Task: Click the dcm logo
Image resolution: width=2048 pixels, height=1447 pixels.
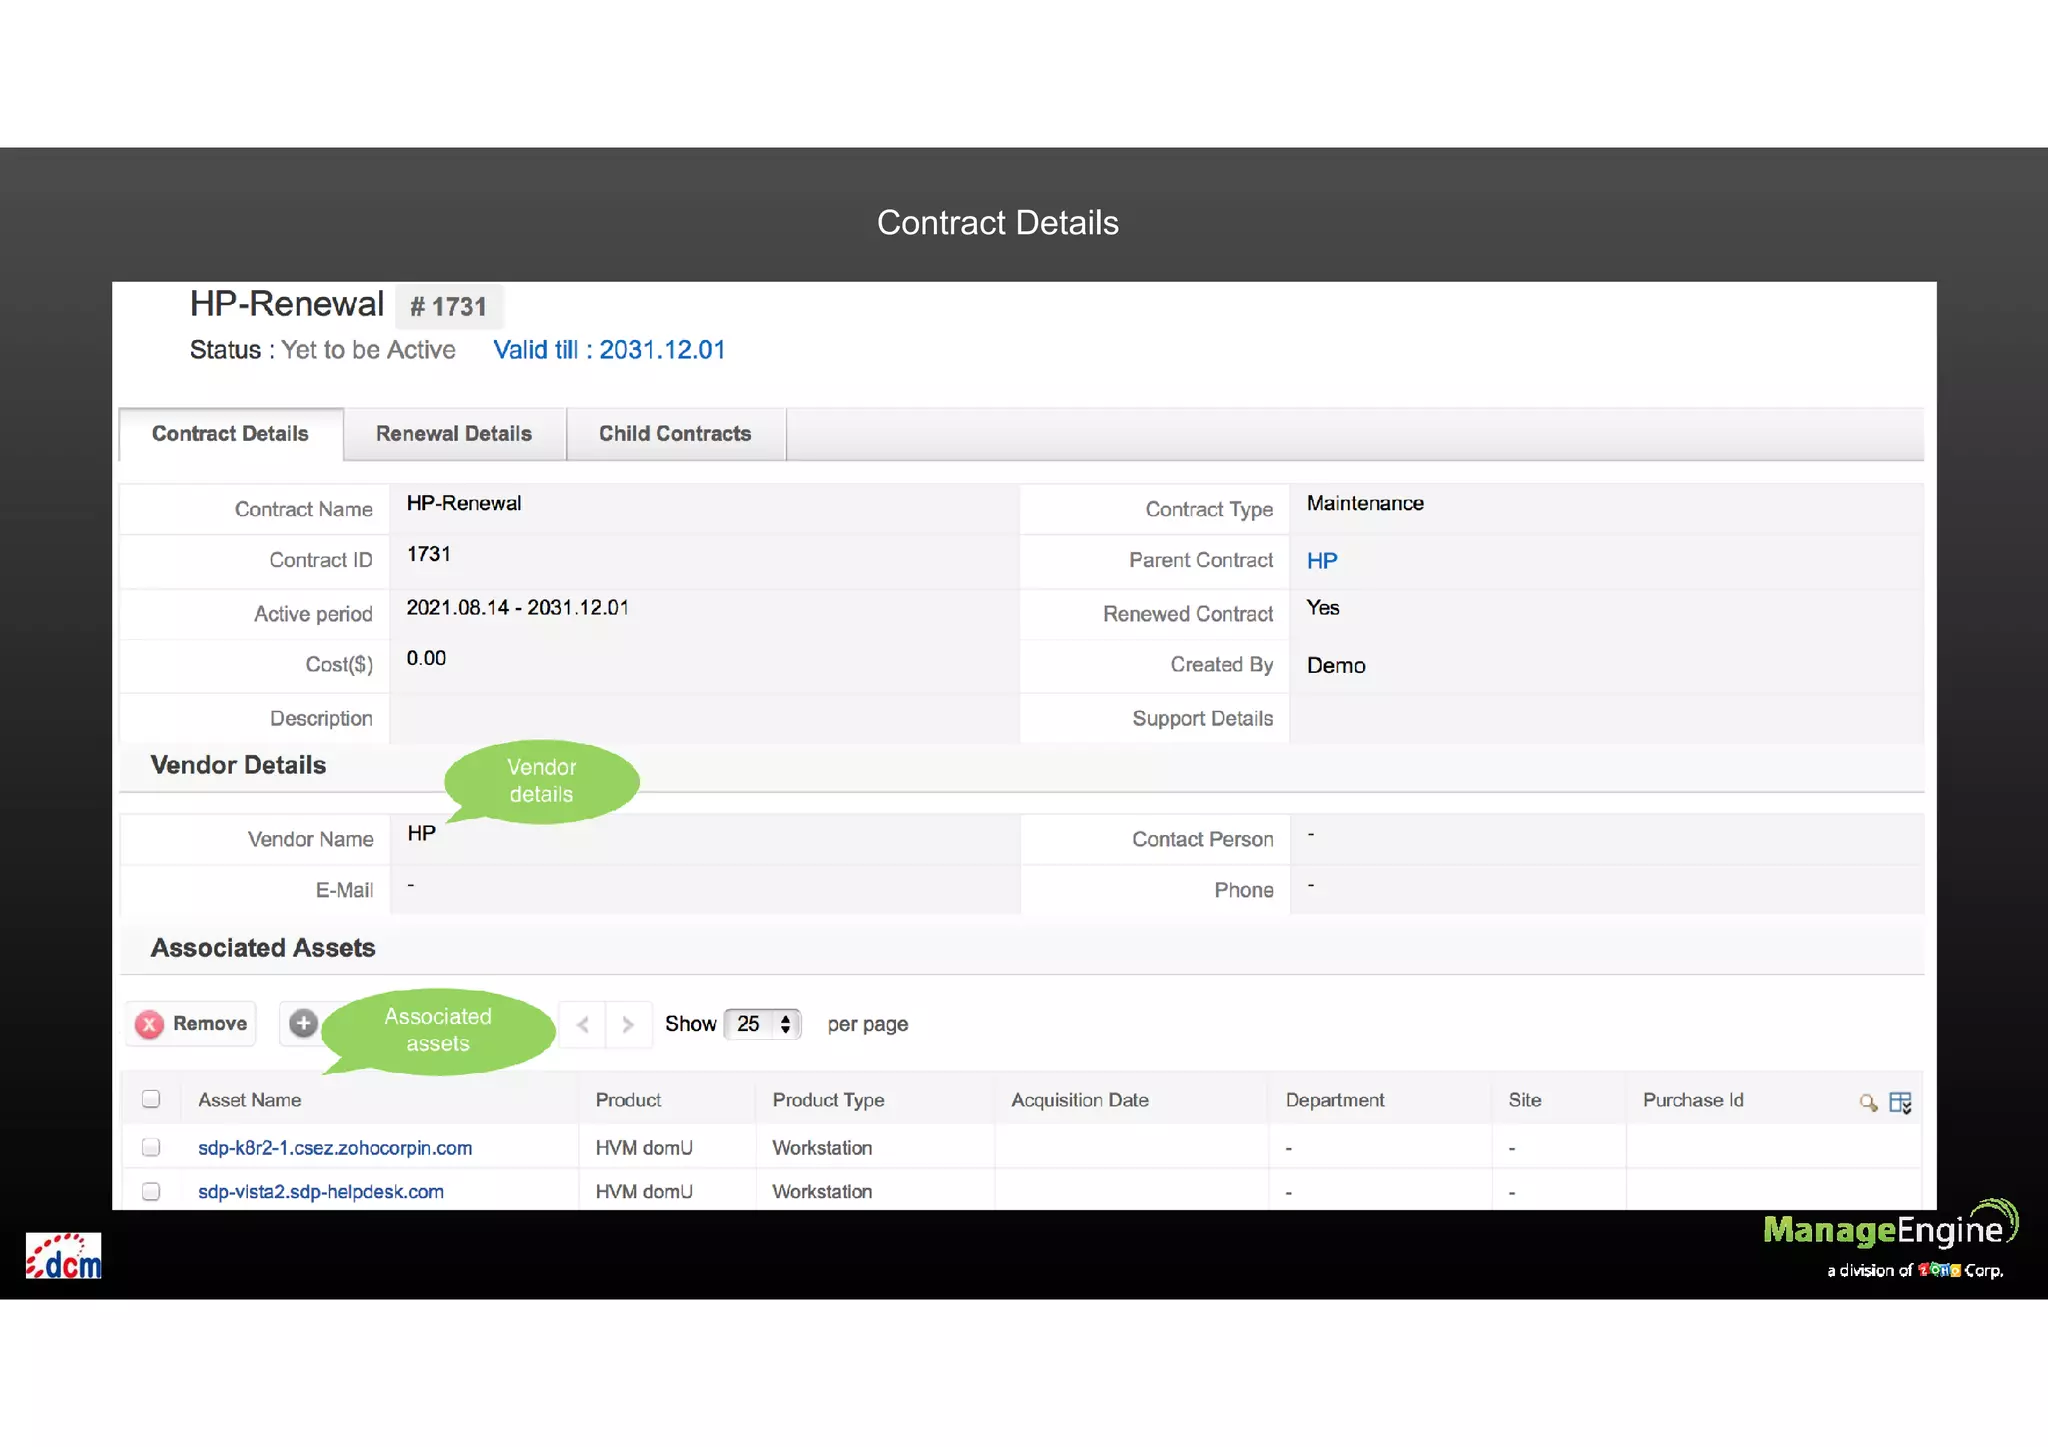Action: (x=63, y=1256)
